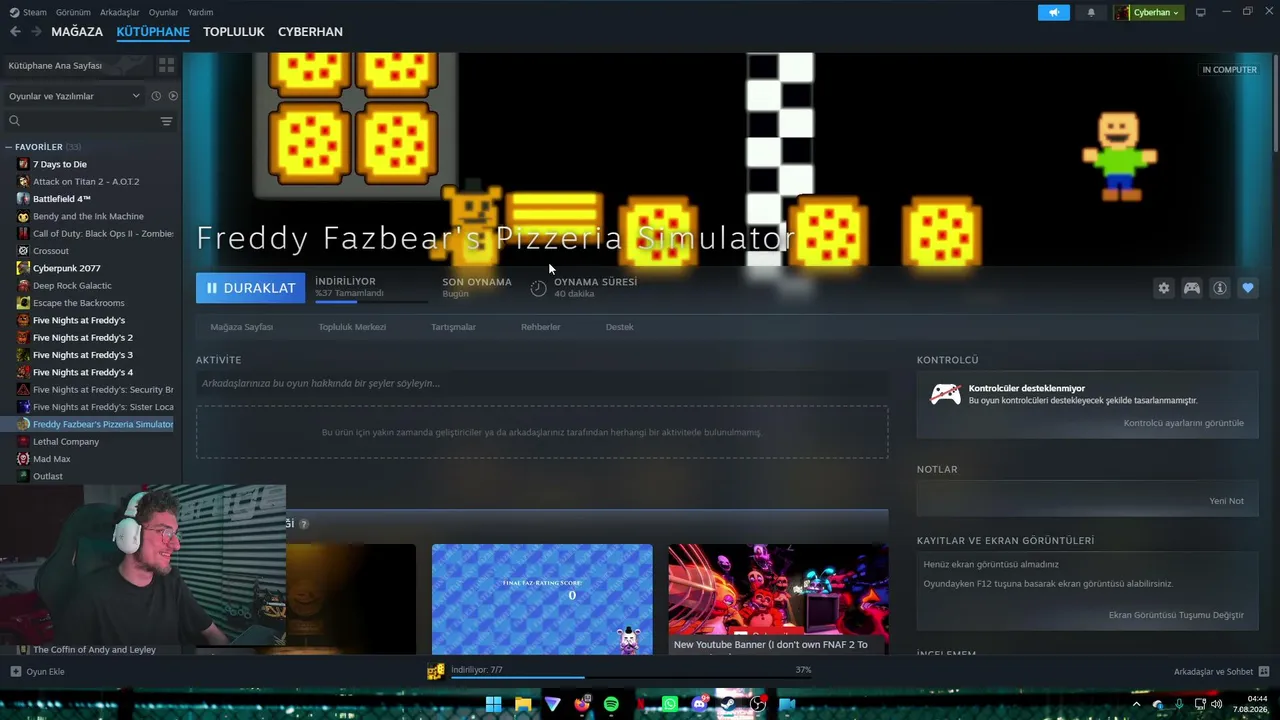1280x720 pixels.
Task: Open Tartışmalar link
Action: 453,327
